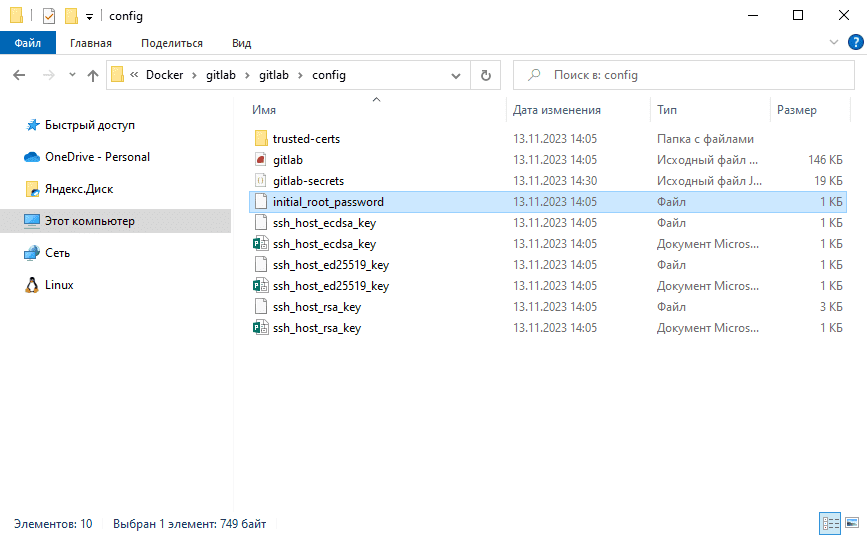Open Help via the blue question icon
This screenshot has height=535, width=867.
[855, 42]
